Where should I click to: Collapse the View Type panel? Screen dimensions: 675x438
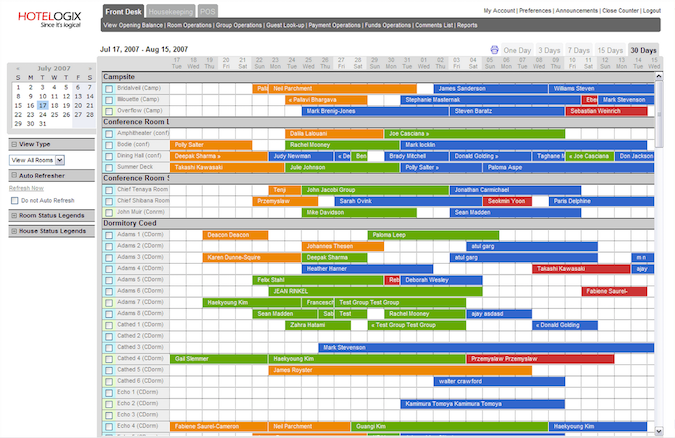coord(12,144)
